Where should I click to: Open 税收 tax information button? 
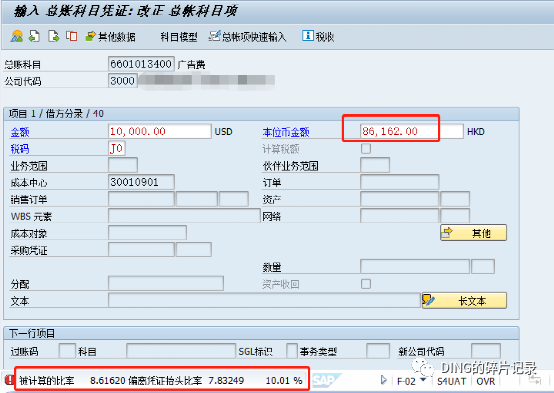tap(318, 36)
